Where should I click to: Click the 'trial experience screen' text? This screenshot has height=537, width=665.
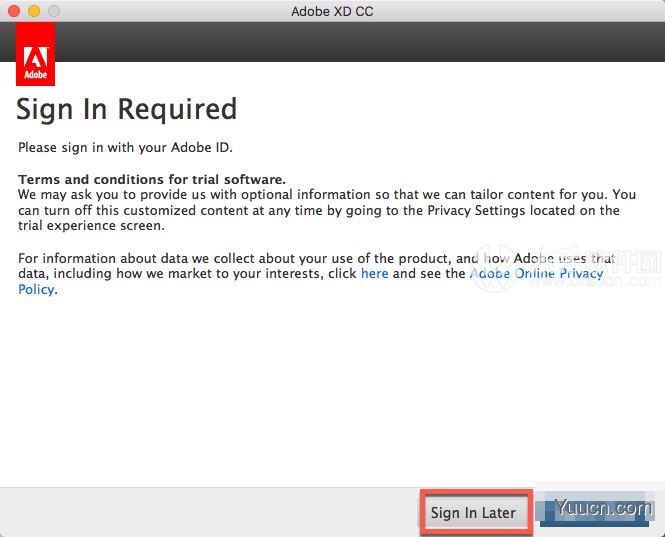pos(91,226)
